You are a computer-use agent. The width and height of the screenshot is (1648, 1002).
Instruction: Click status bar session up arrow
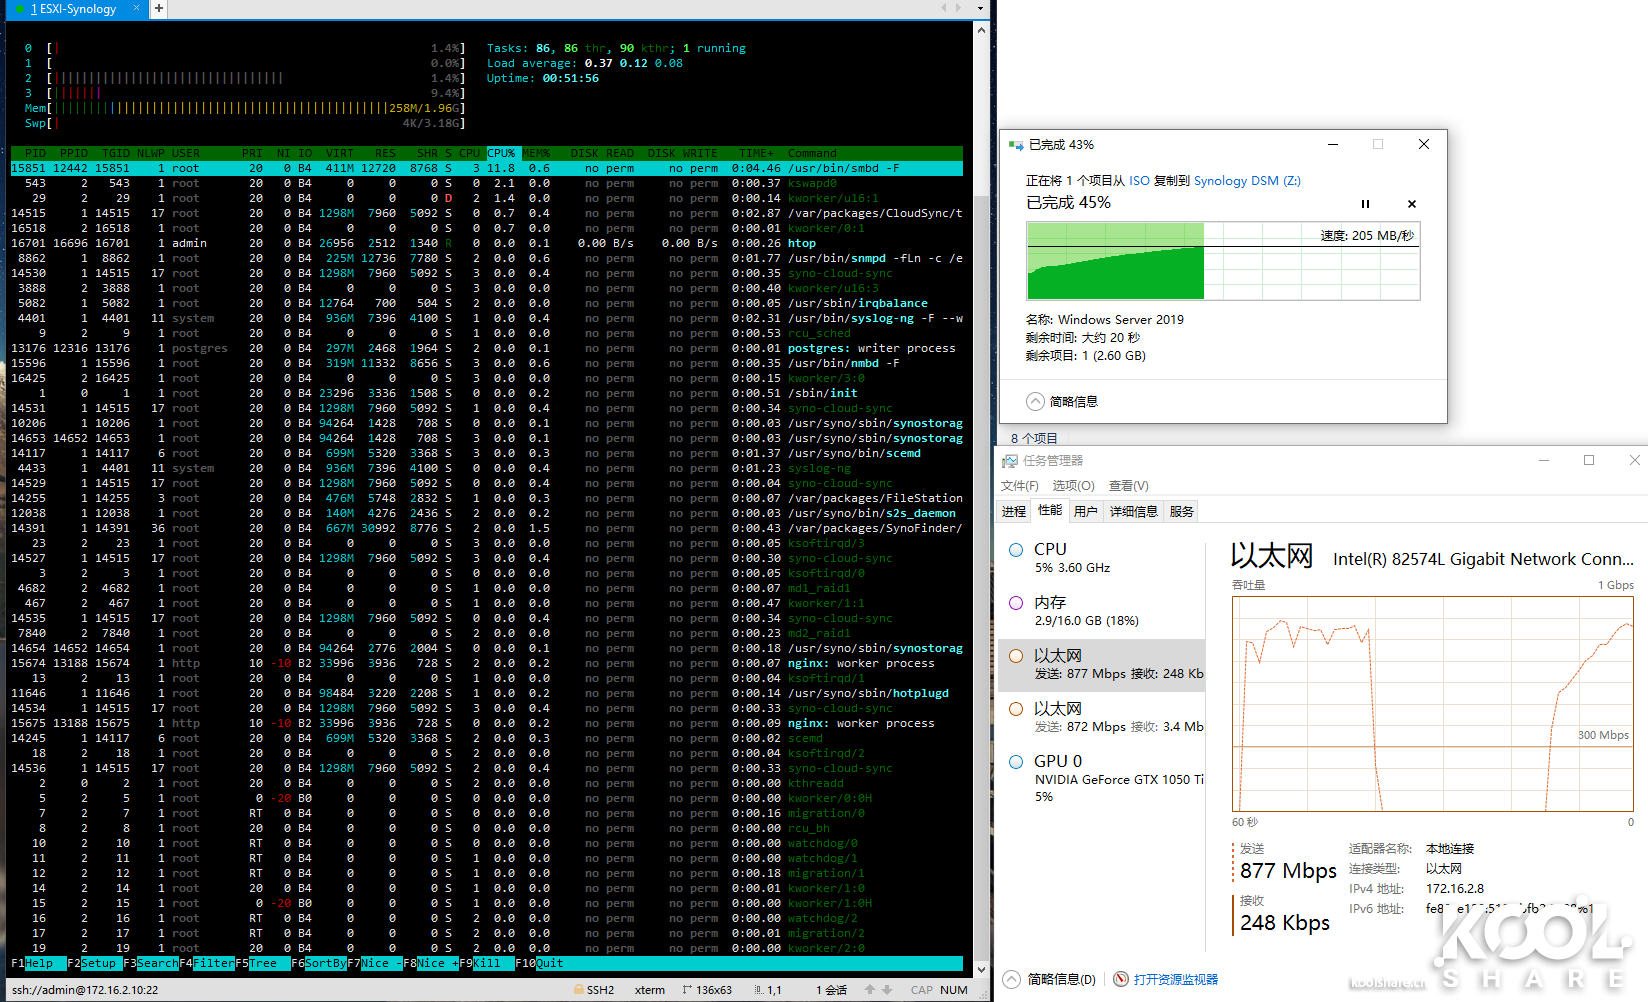(x=870, y=989)
